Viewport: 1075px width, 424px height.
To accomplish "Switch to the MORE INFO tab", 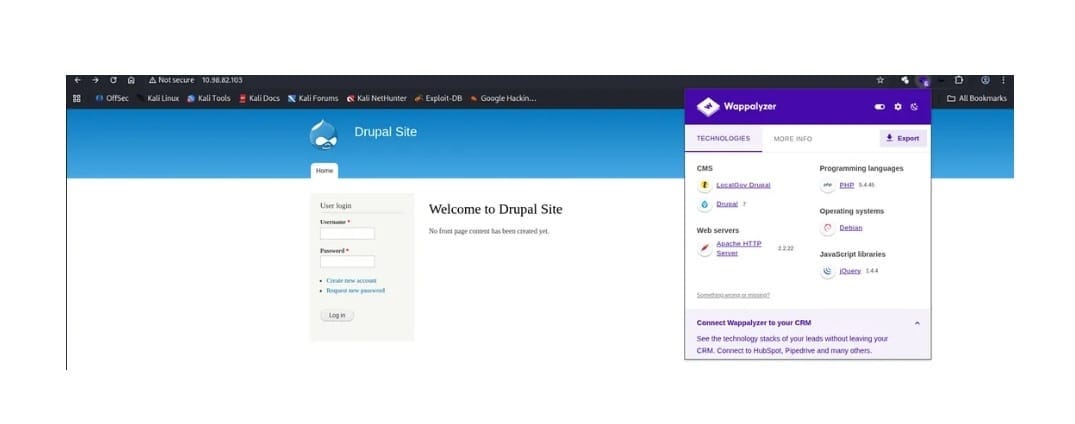I will [793, 139].
